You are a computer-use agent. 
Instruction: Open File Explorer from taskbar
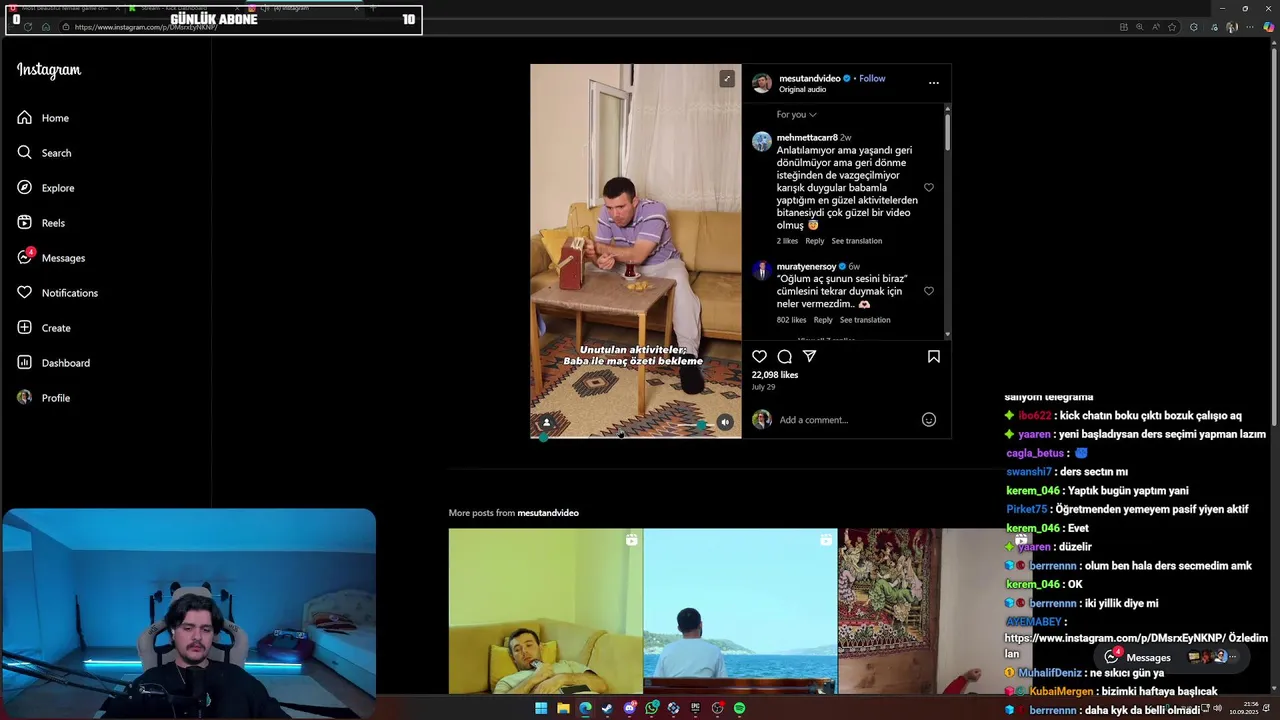click(563, 708)
